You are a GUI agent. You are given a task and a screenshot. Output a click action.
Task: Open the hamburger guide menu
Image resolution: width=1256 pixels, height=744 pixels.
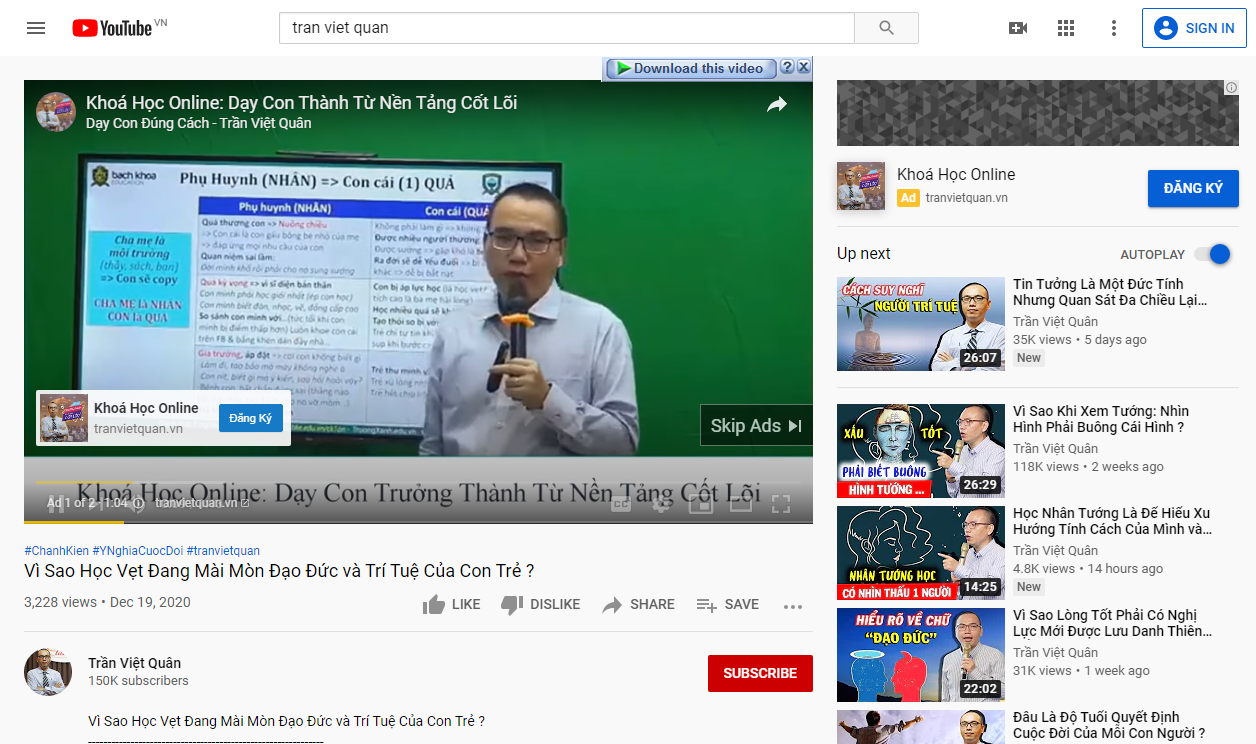pyautogui.click(x=36, y=28)
